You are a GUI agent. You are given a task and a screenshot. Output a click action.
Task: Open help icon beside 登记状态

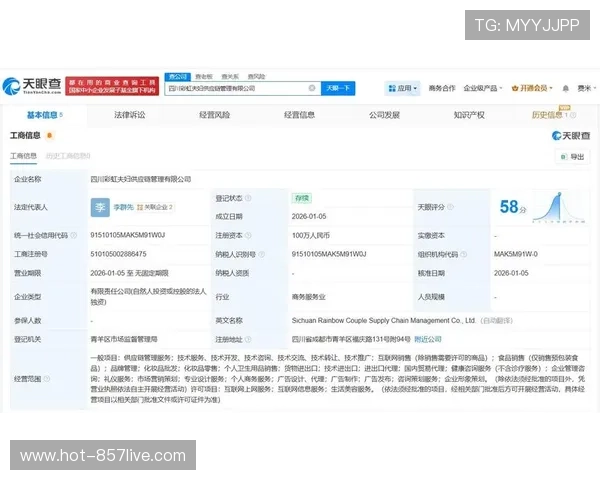click(x=248, y=198)
